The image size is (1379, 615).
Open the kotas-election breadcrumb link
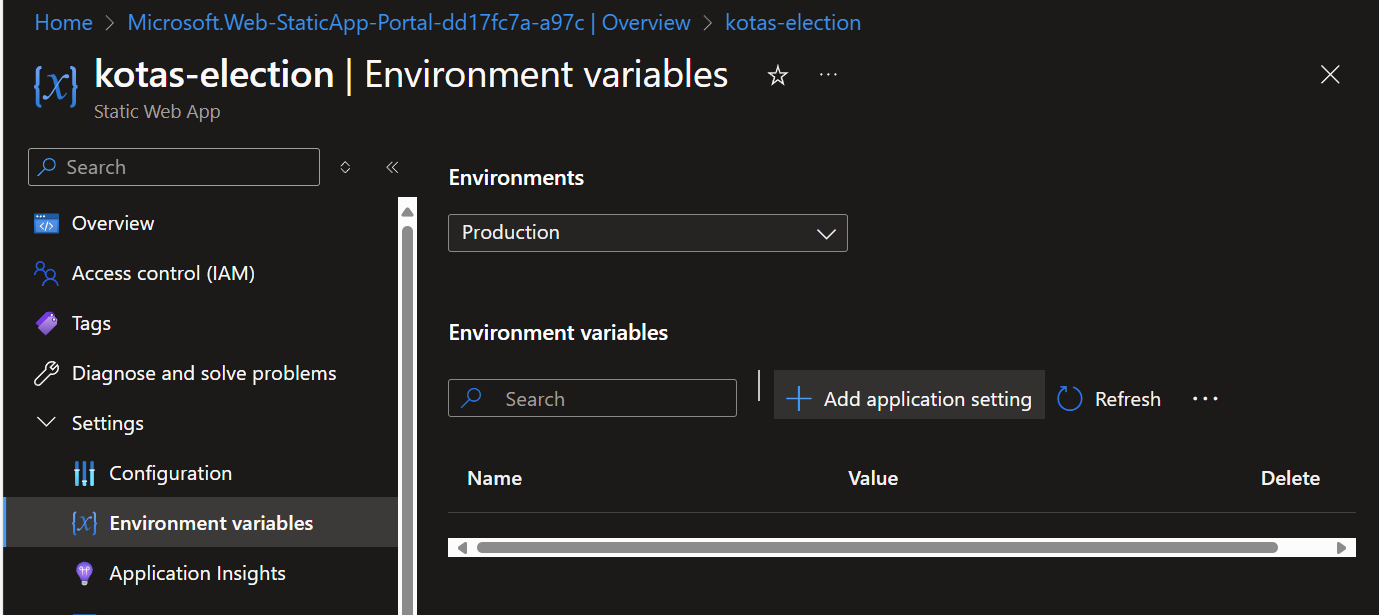pos(792,22)
